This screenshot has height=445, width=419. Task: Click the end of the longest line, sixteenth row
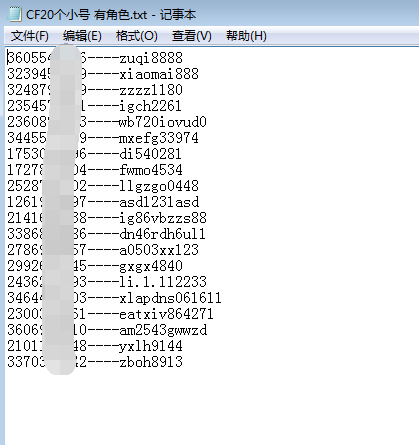(222, 298)
